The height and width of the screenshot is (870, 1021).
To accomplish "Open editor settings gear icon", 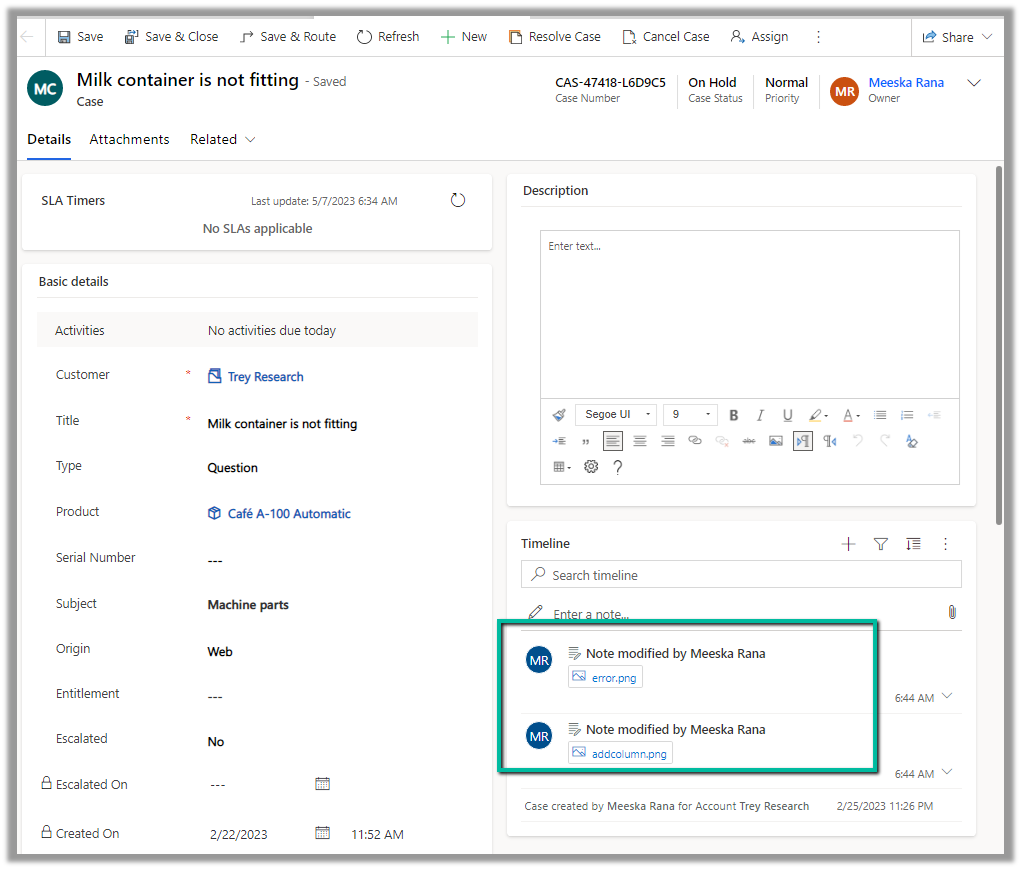I will pos(591,467).
